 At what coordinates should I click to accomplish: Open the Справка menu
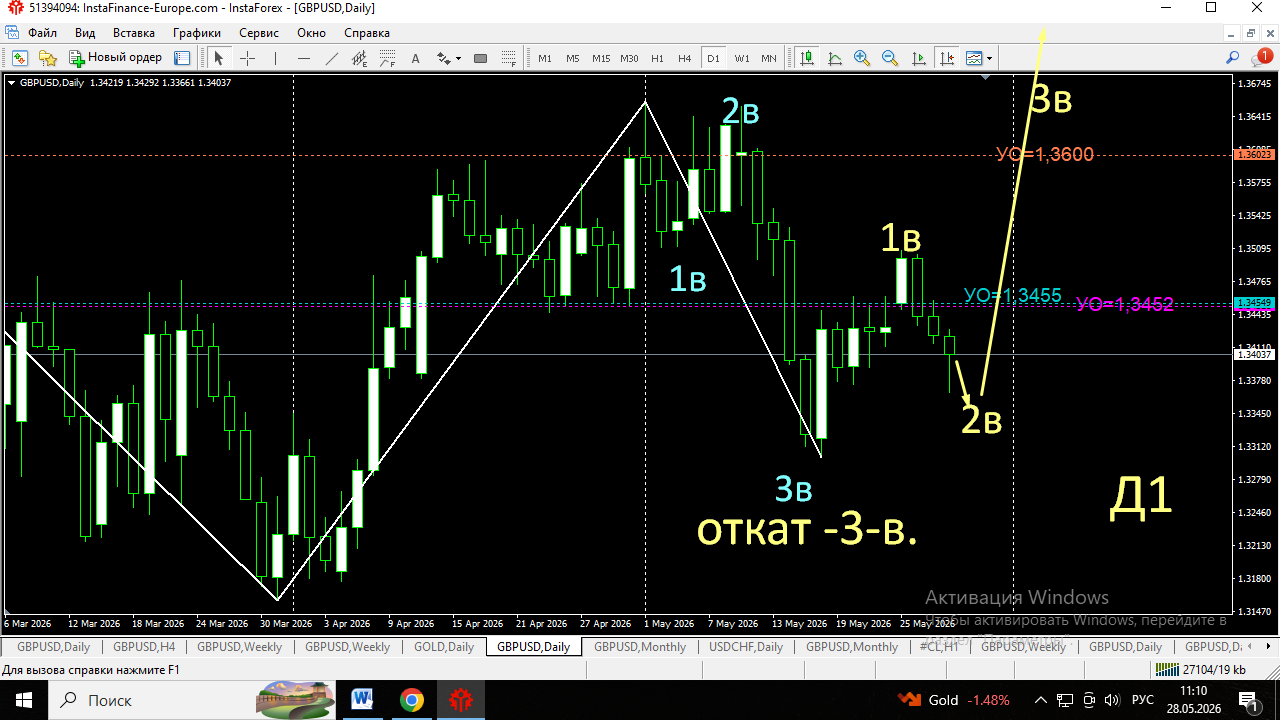(x=367, y=33)
